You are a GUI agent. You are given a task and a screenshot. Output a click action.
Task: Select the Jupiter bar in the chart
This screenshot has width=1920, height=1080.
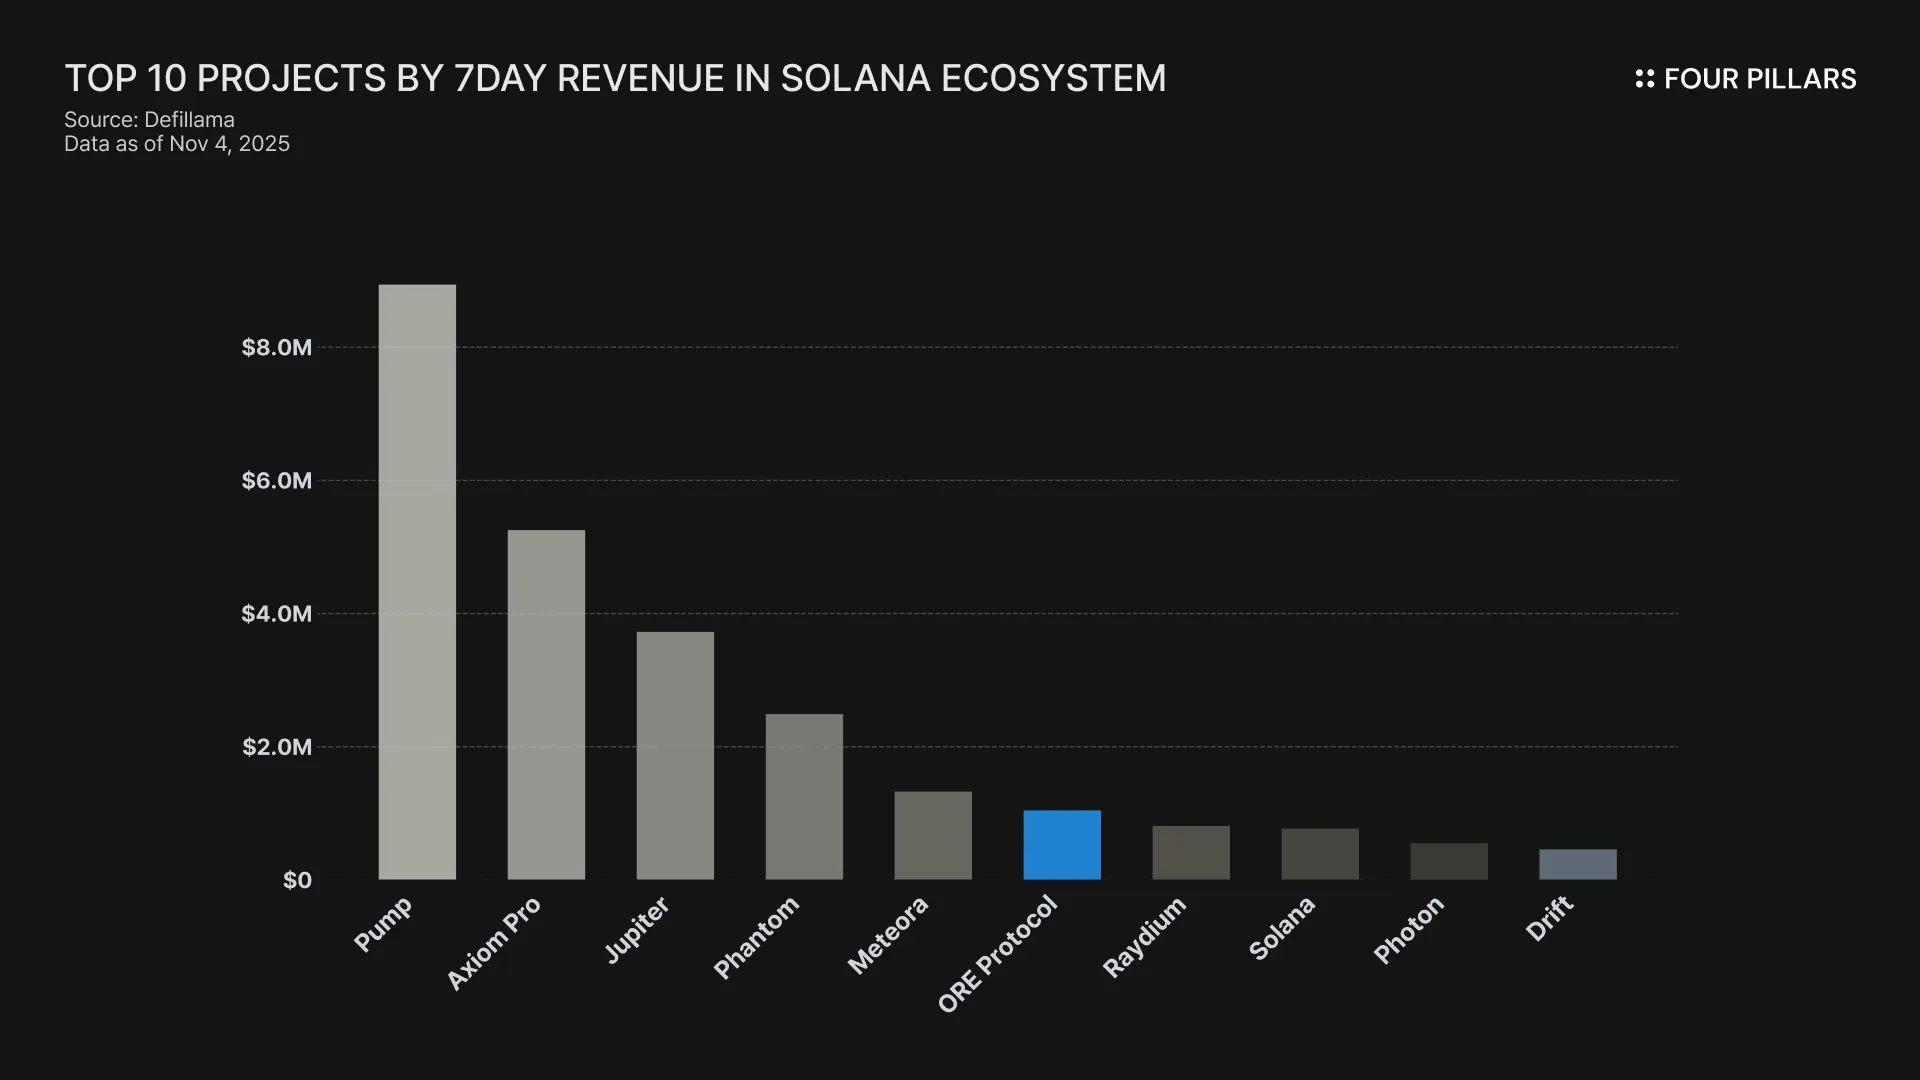click(x=675, y=756)
